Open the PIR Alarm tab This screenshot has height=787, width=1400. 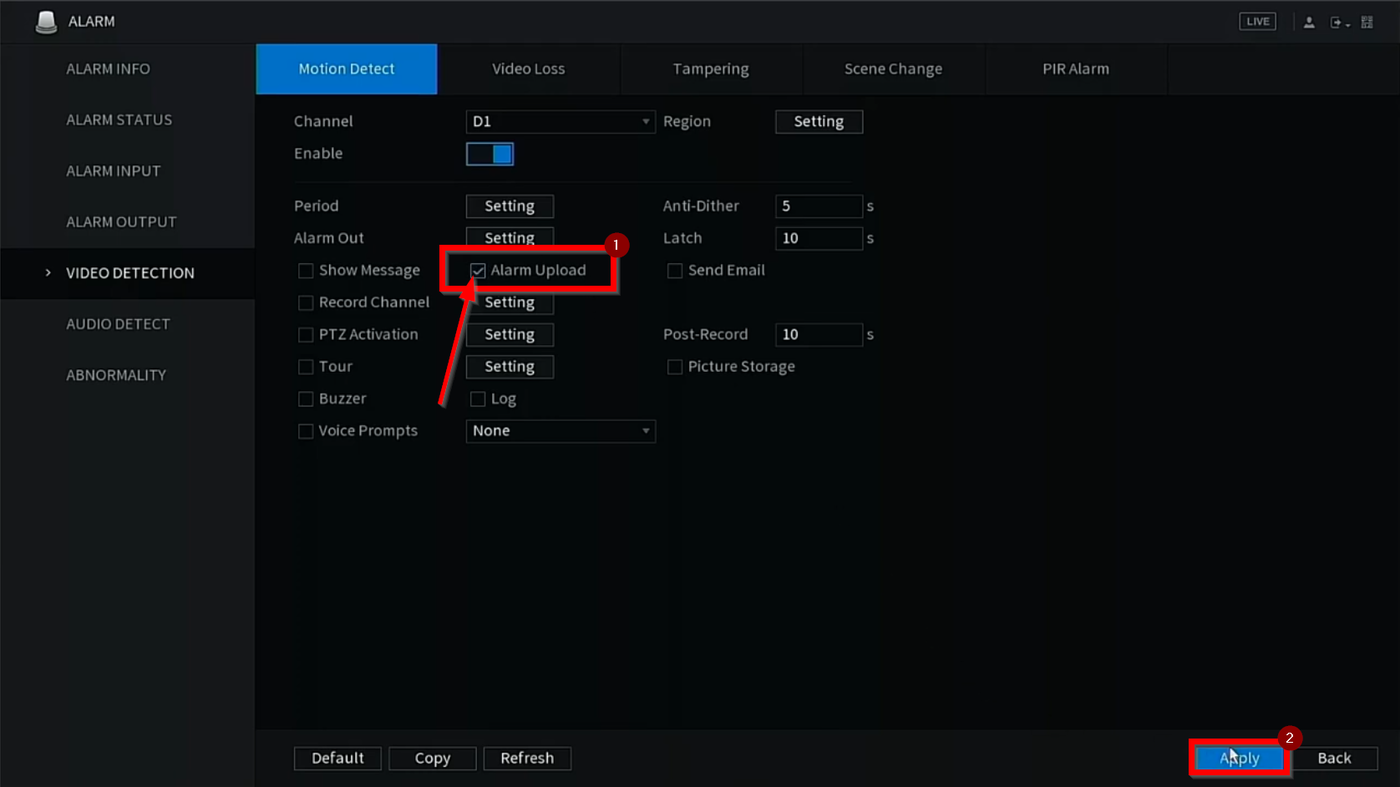(1075, 69)
